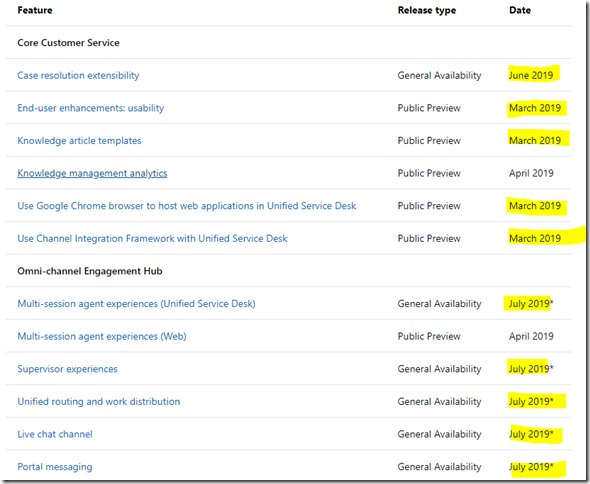Viewport: 590px width, 484px height.
Task: Click General Availability for Unified routing row
Action: [x=439, y=402]
